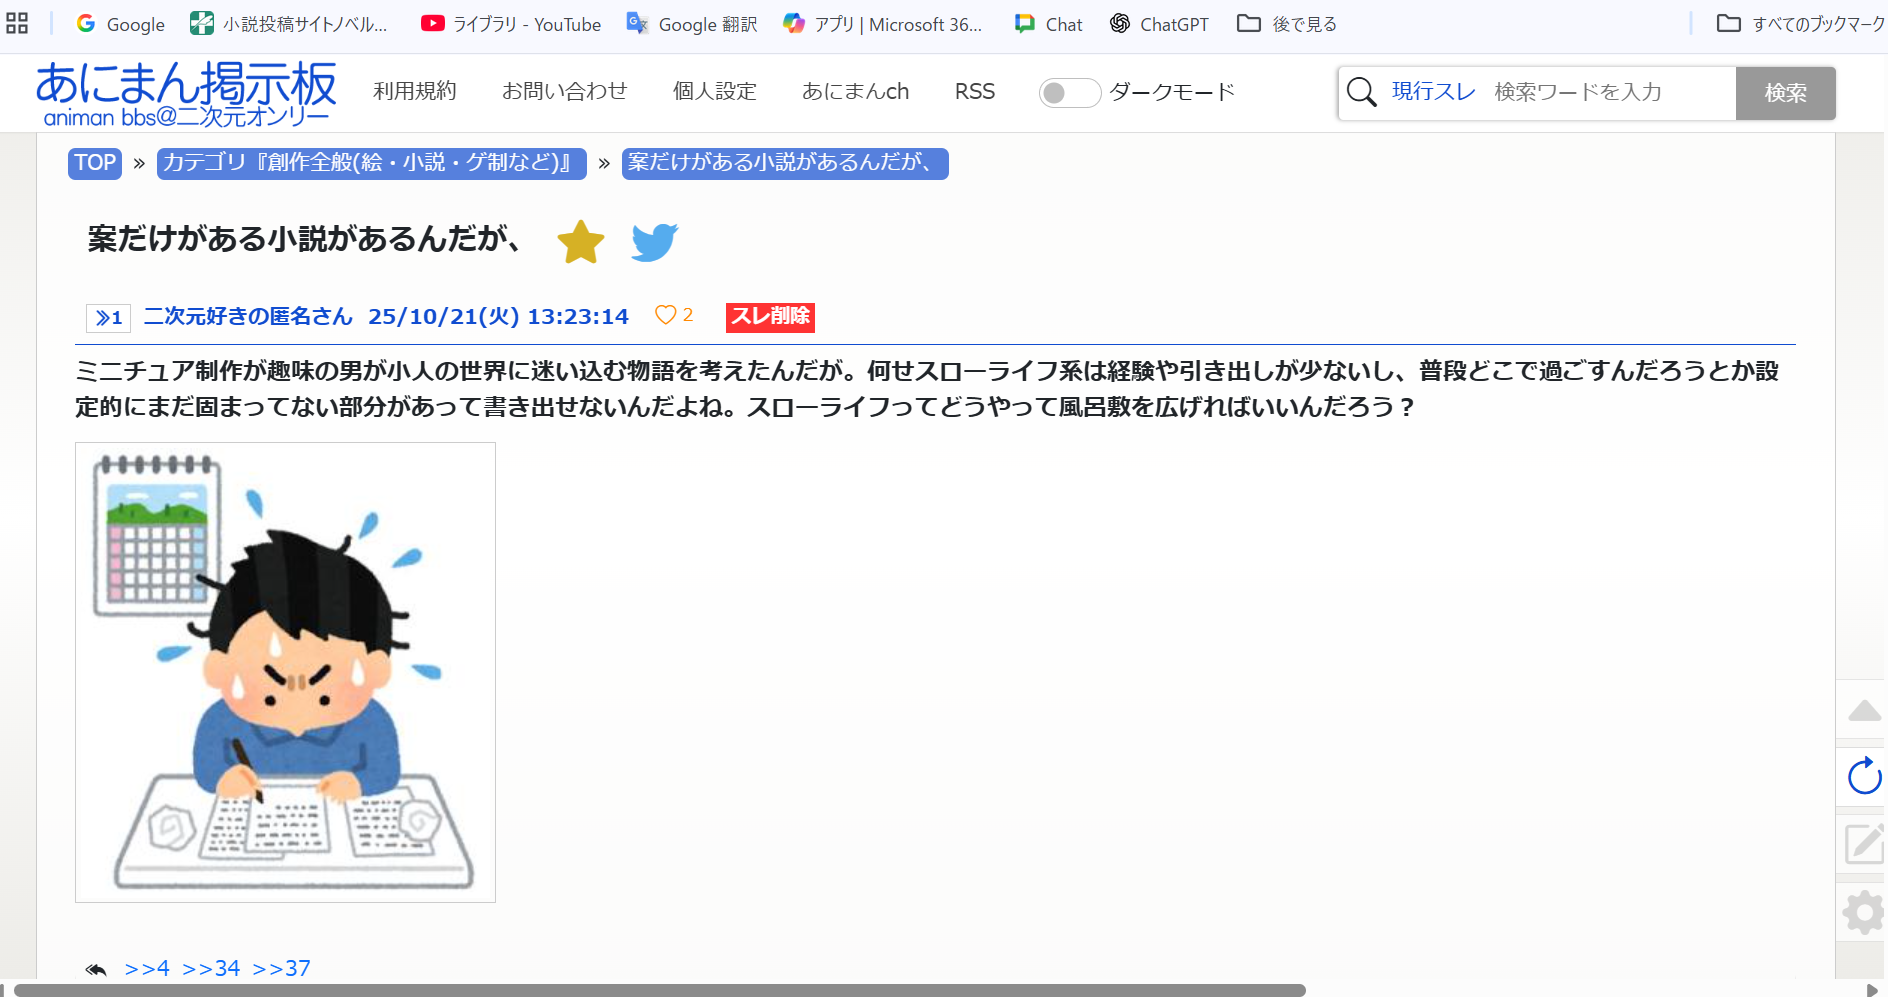Open the settings gear icon in sidebar
Screen dimensions: 1888x997
pyautogui.click(x=1864, y=912)
